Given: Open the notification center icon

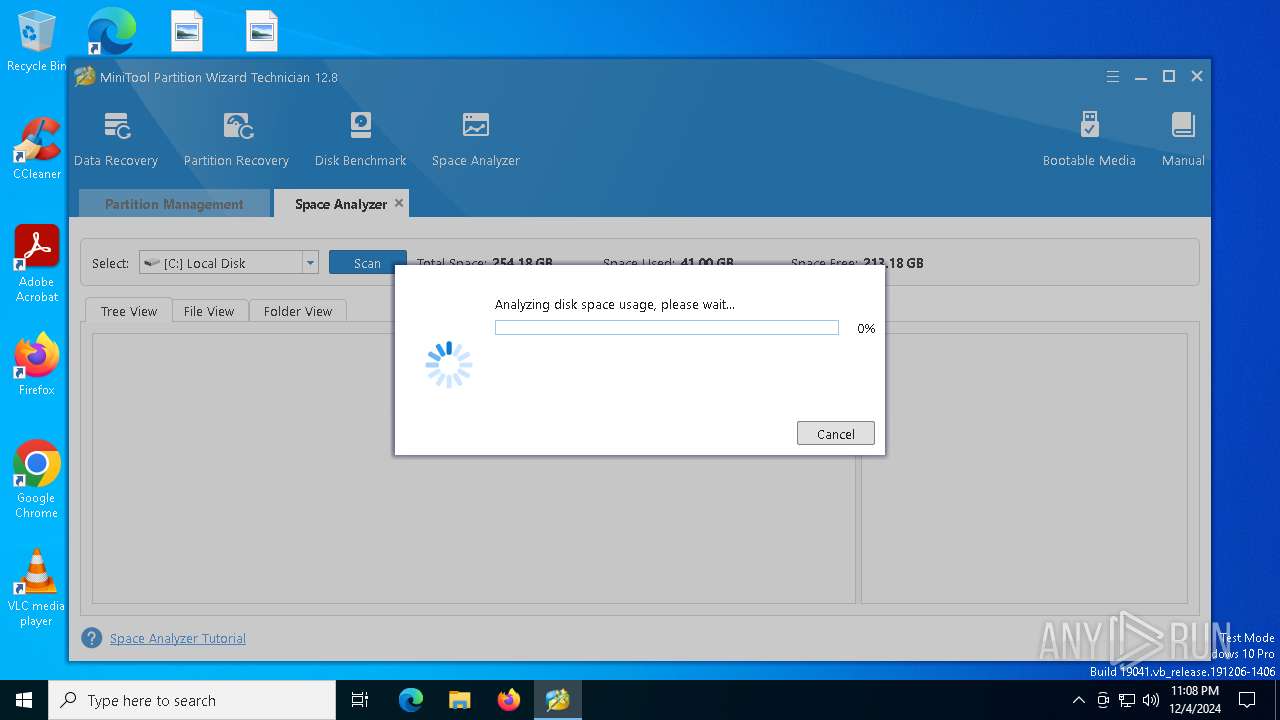Looking at the screenshot, I should [x=1247, y=700].
